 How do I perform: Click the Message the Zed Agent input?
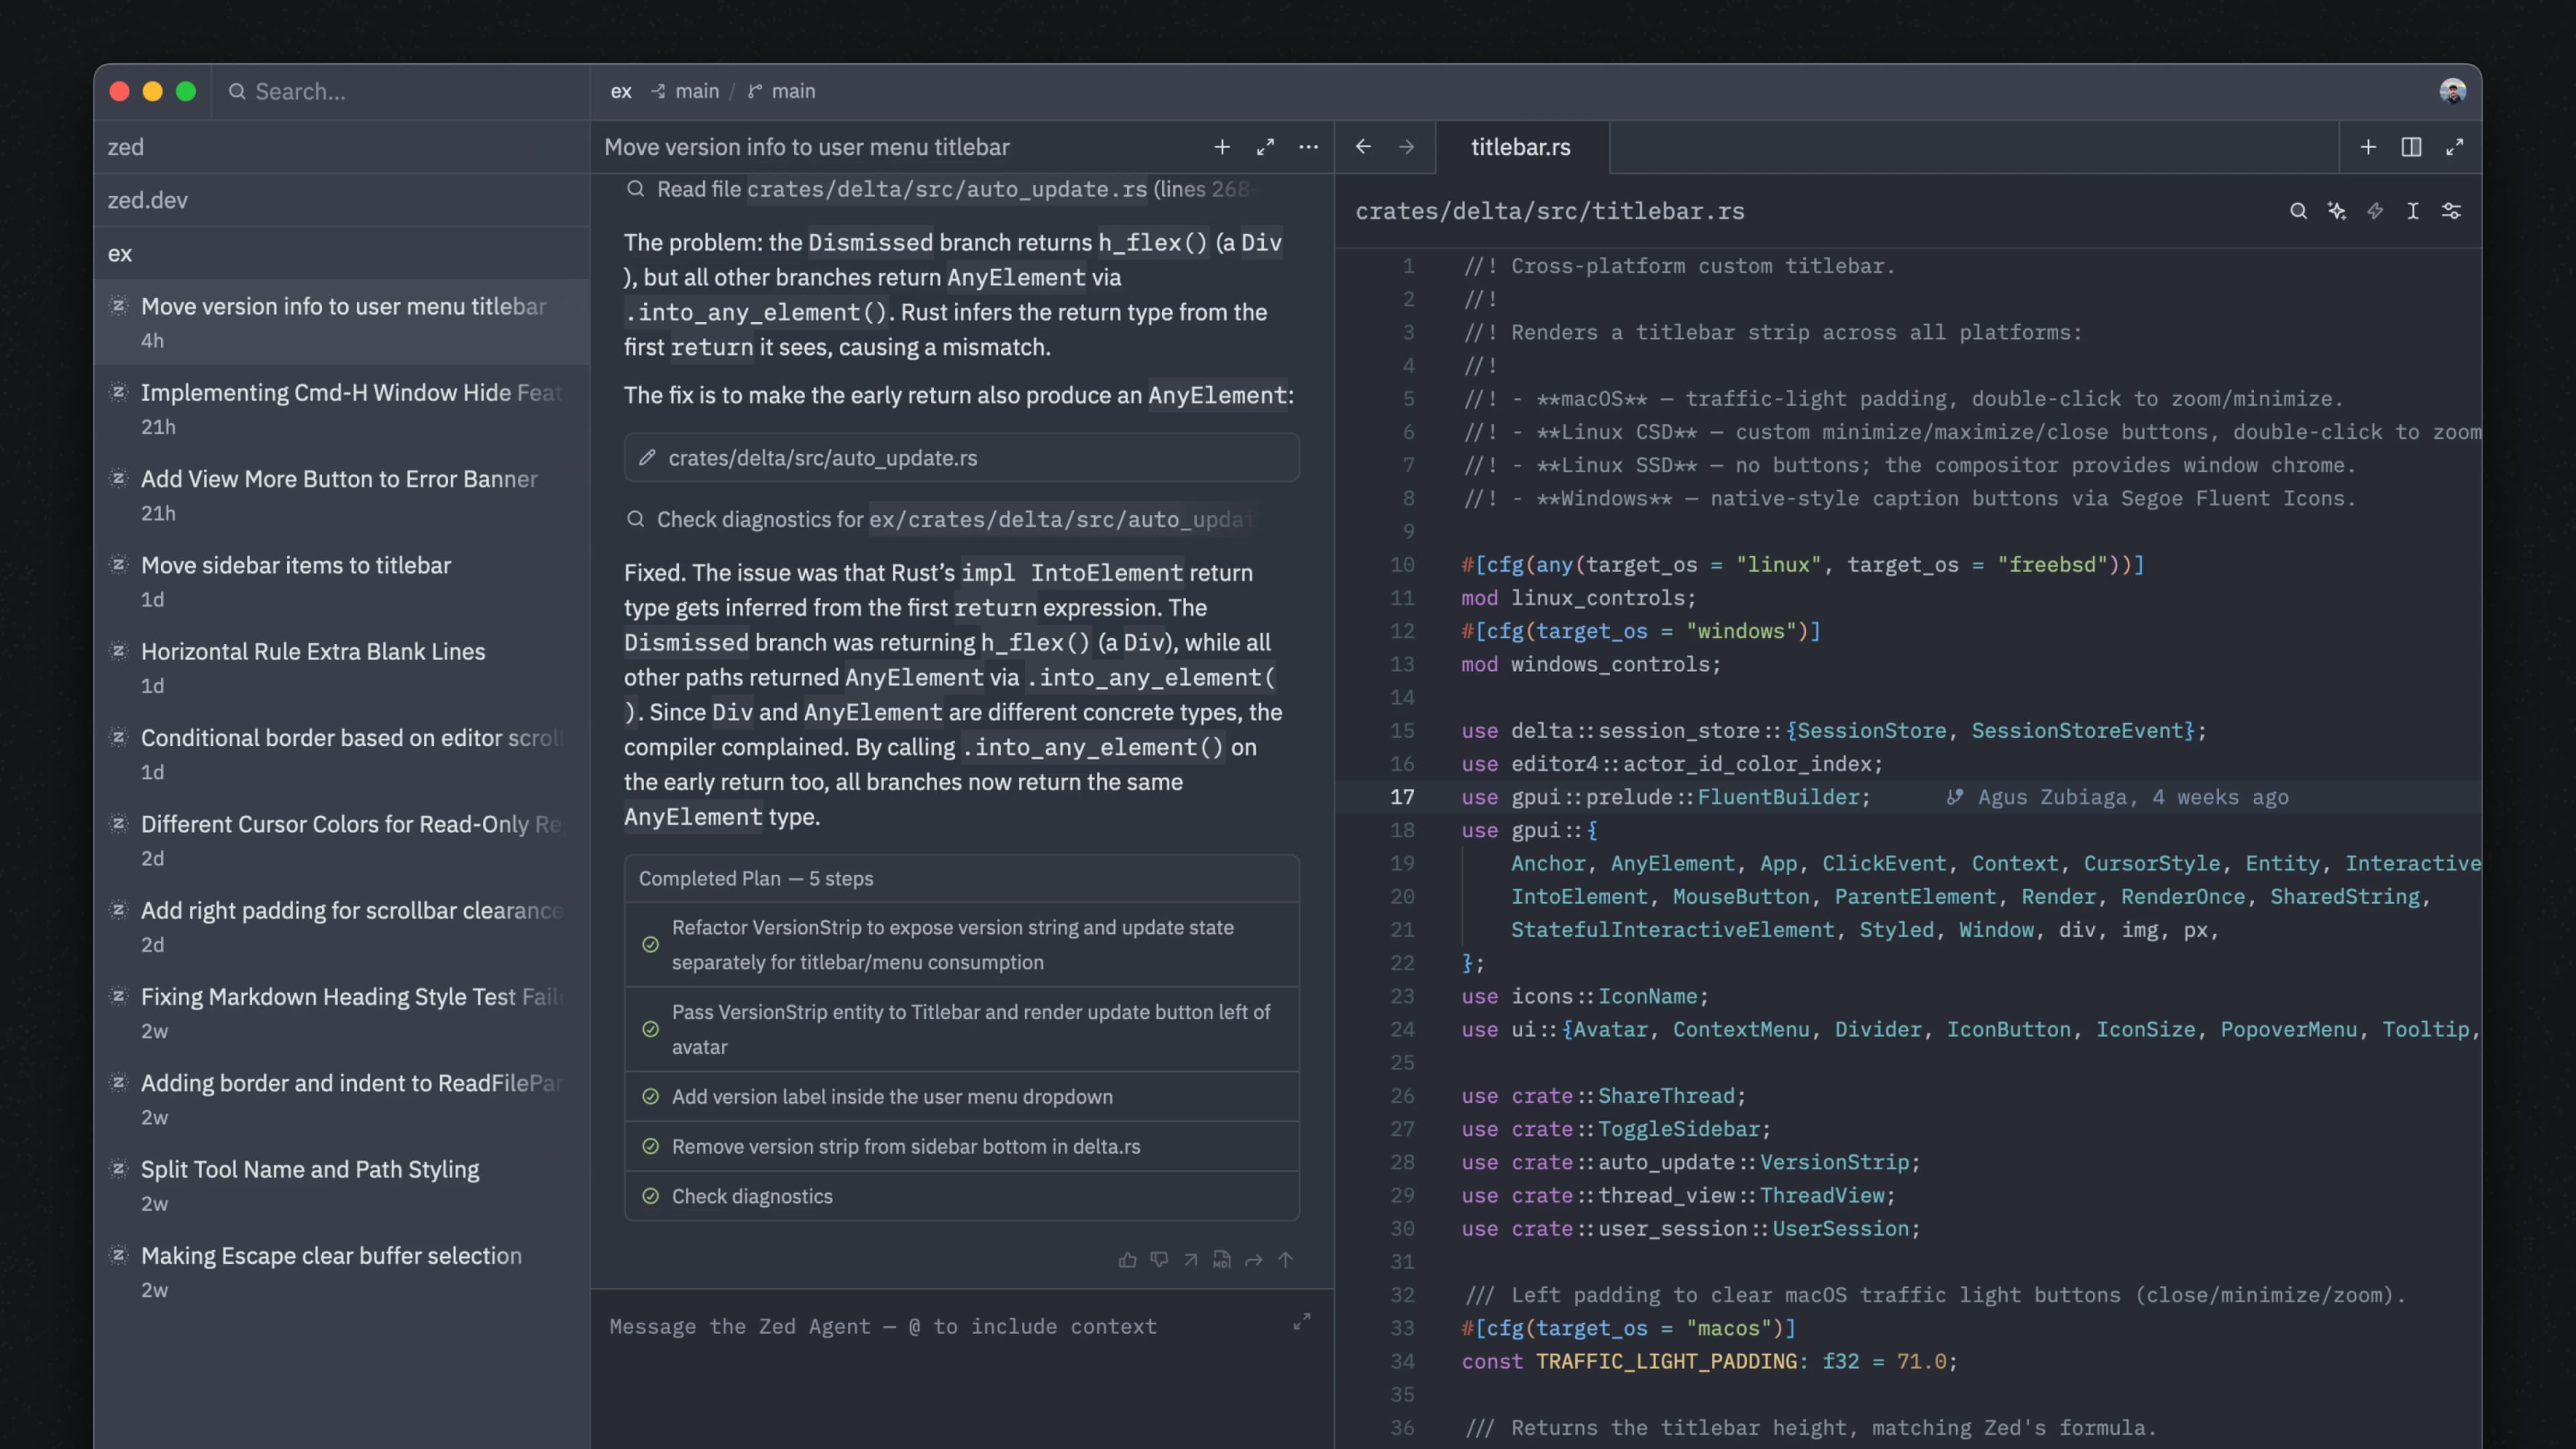(x=883, y=1326)
